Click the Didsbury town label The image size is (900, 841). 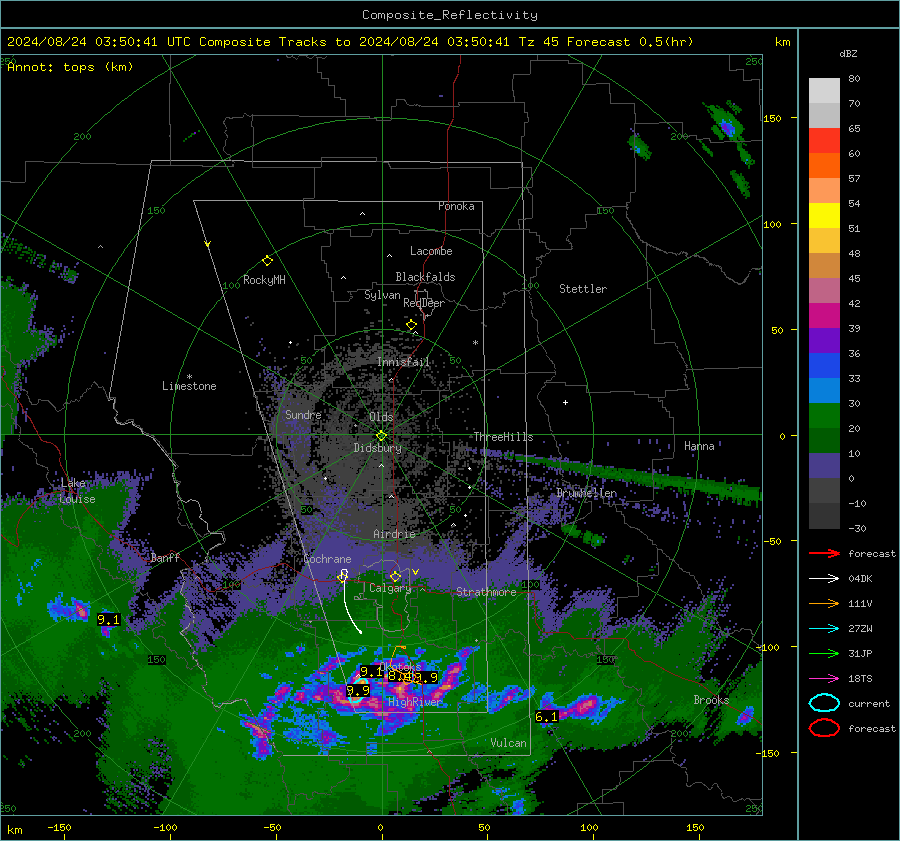pyautogui.click(x=378, y=448)
